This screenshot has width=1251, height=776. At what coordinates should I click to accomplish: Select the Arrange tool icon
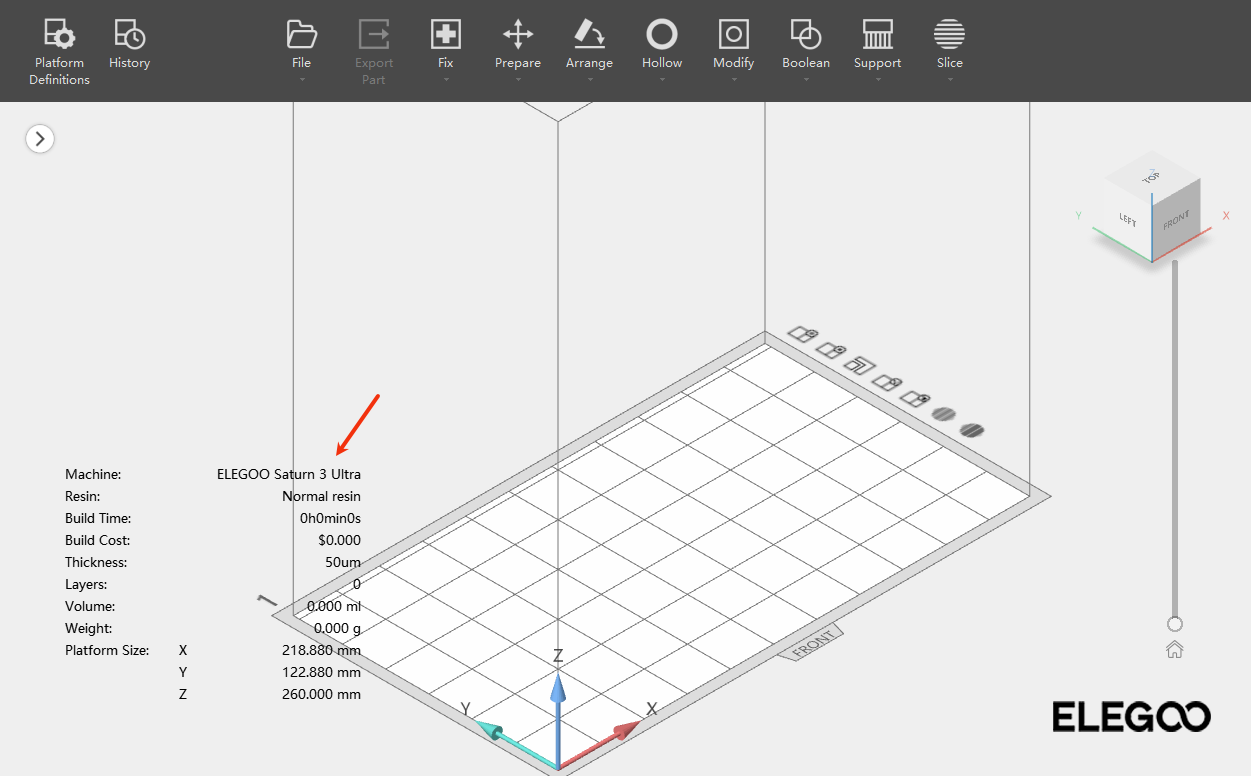pos(589,35)
